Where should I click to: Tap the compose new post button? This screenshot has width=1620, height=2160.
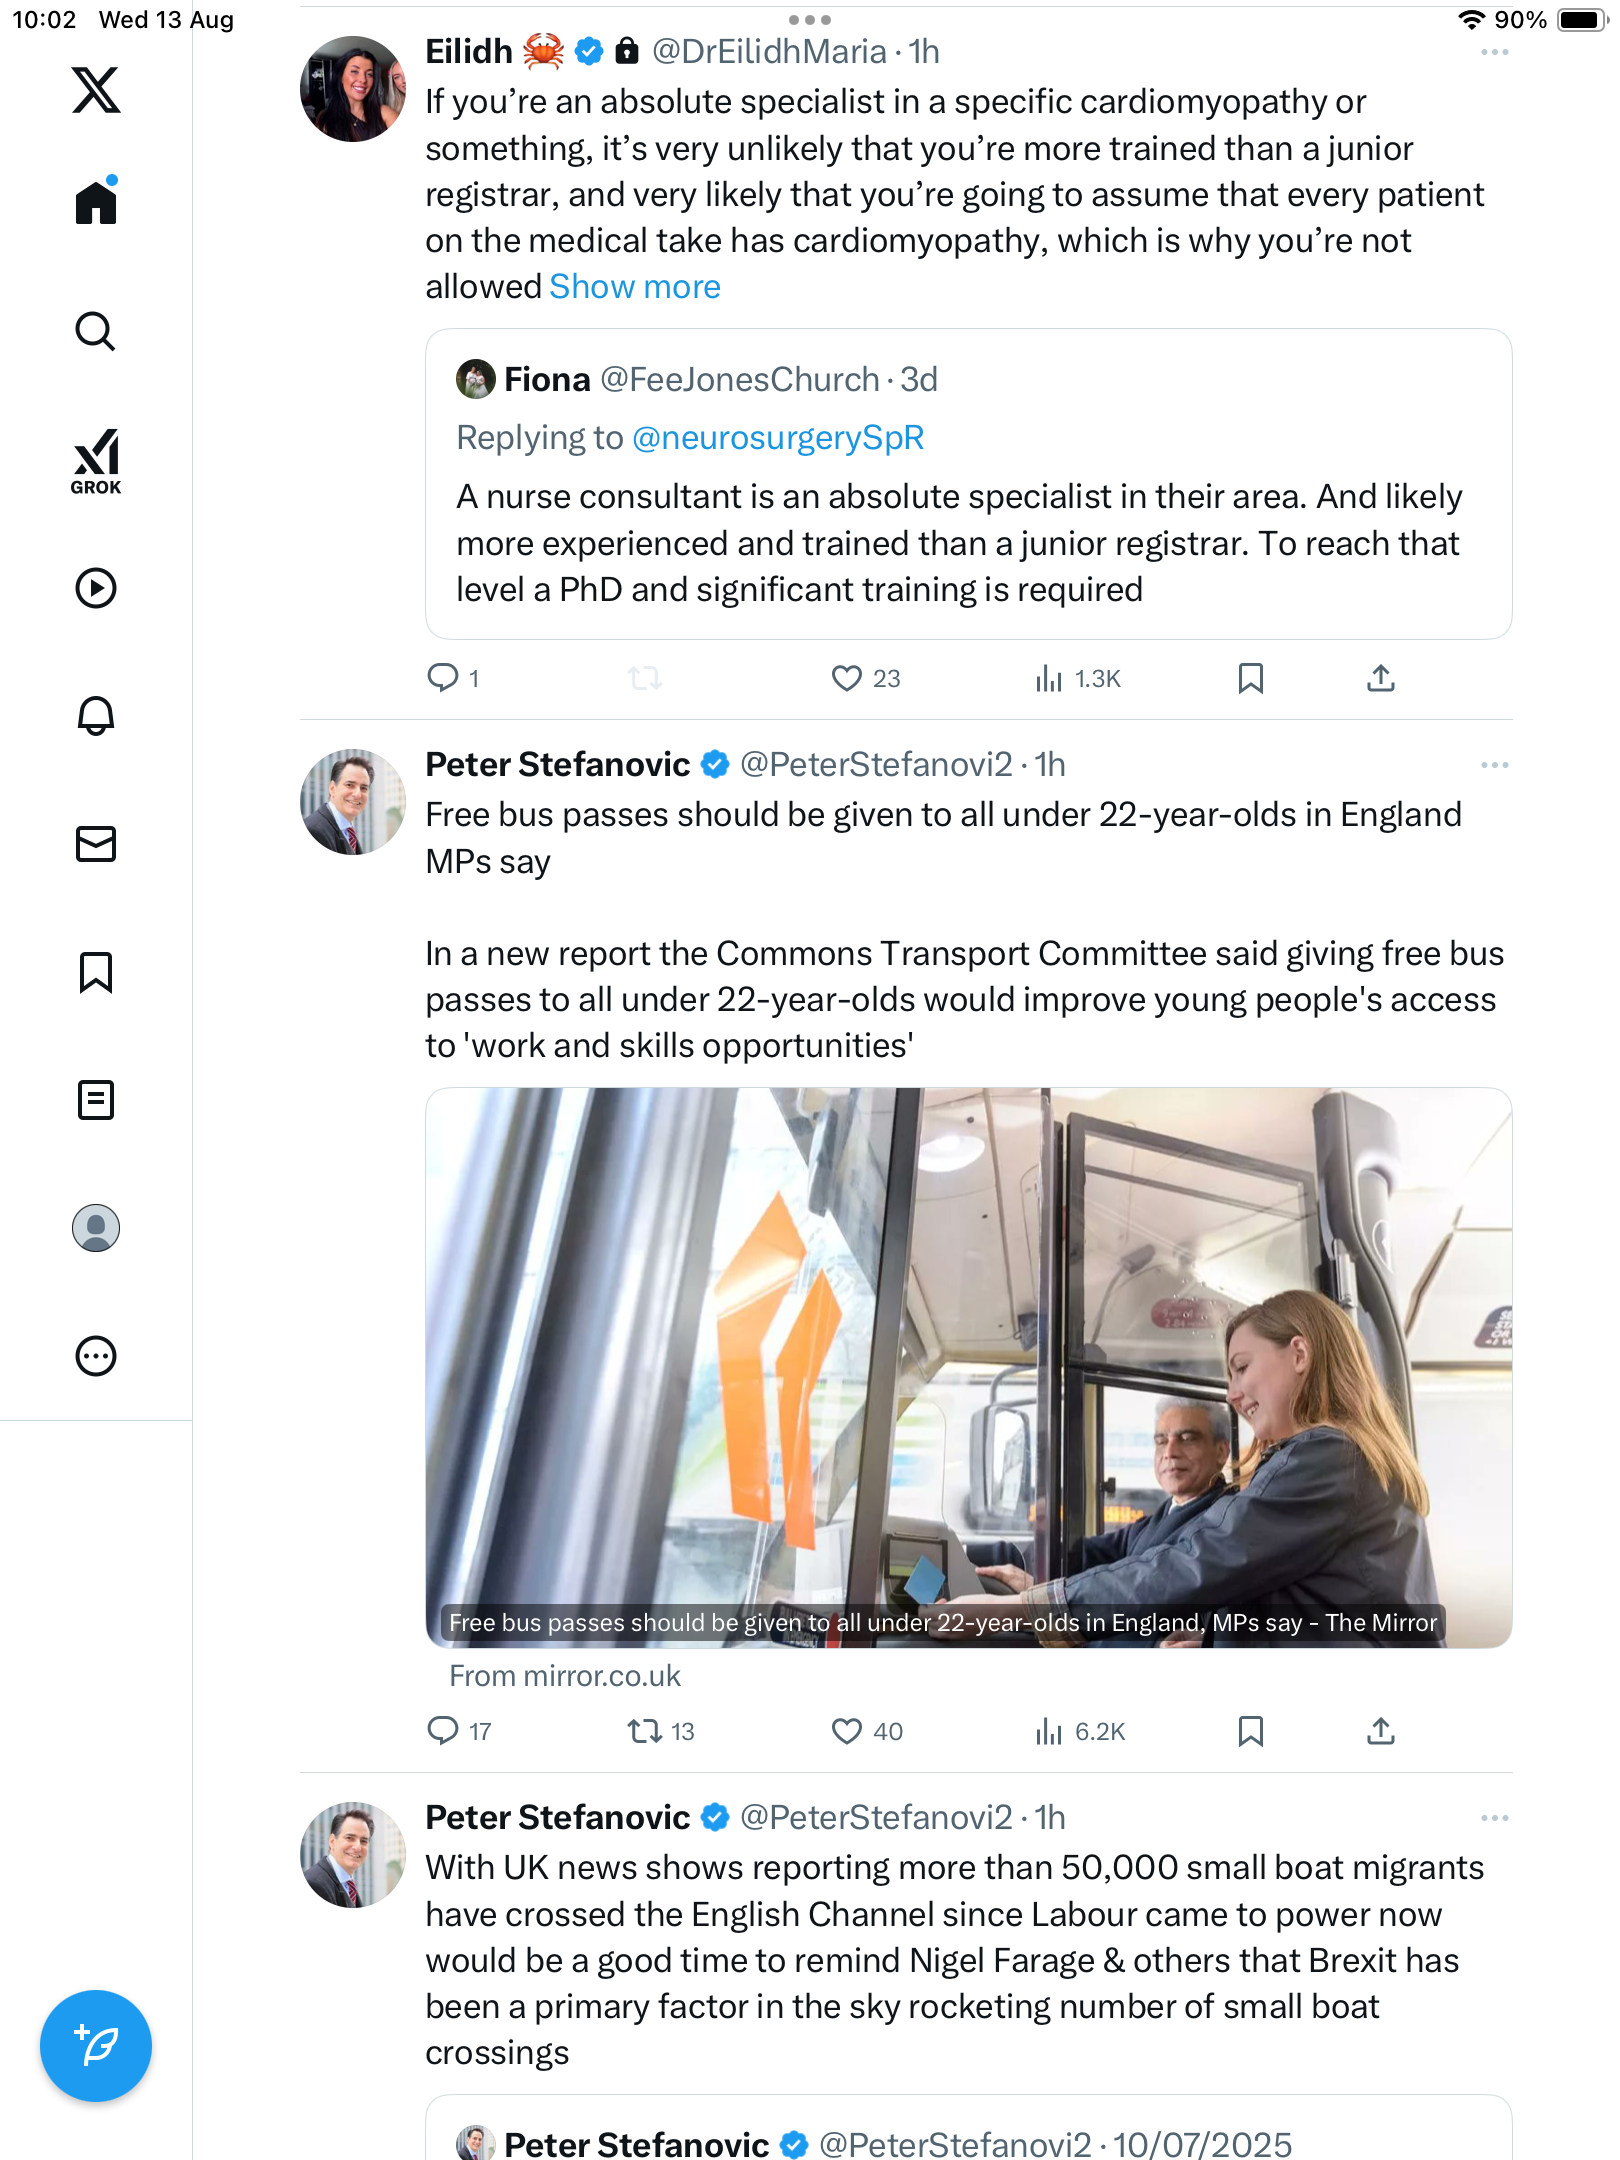pyautogui.click(x=96, y=2046)
